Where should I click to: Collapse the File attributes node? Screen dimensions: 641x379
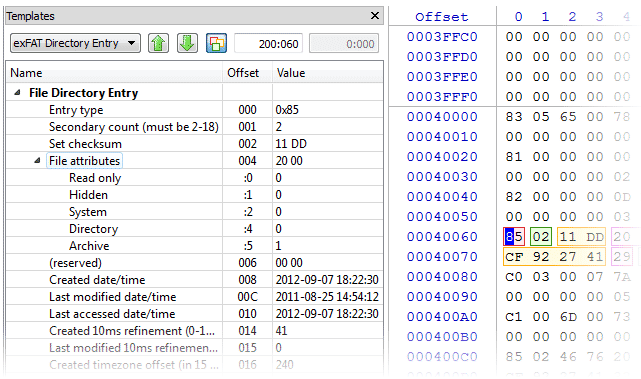37,161
